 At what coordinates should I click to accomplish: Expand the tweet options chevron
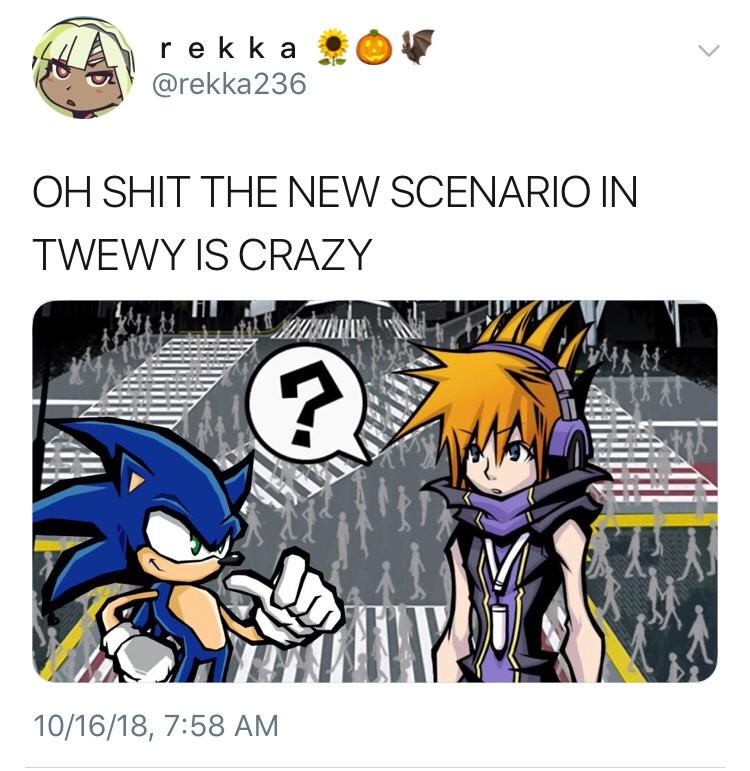709,51
